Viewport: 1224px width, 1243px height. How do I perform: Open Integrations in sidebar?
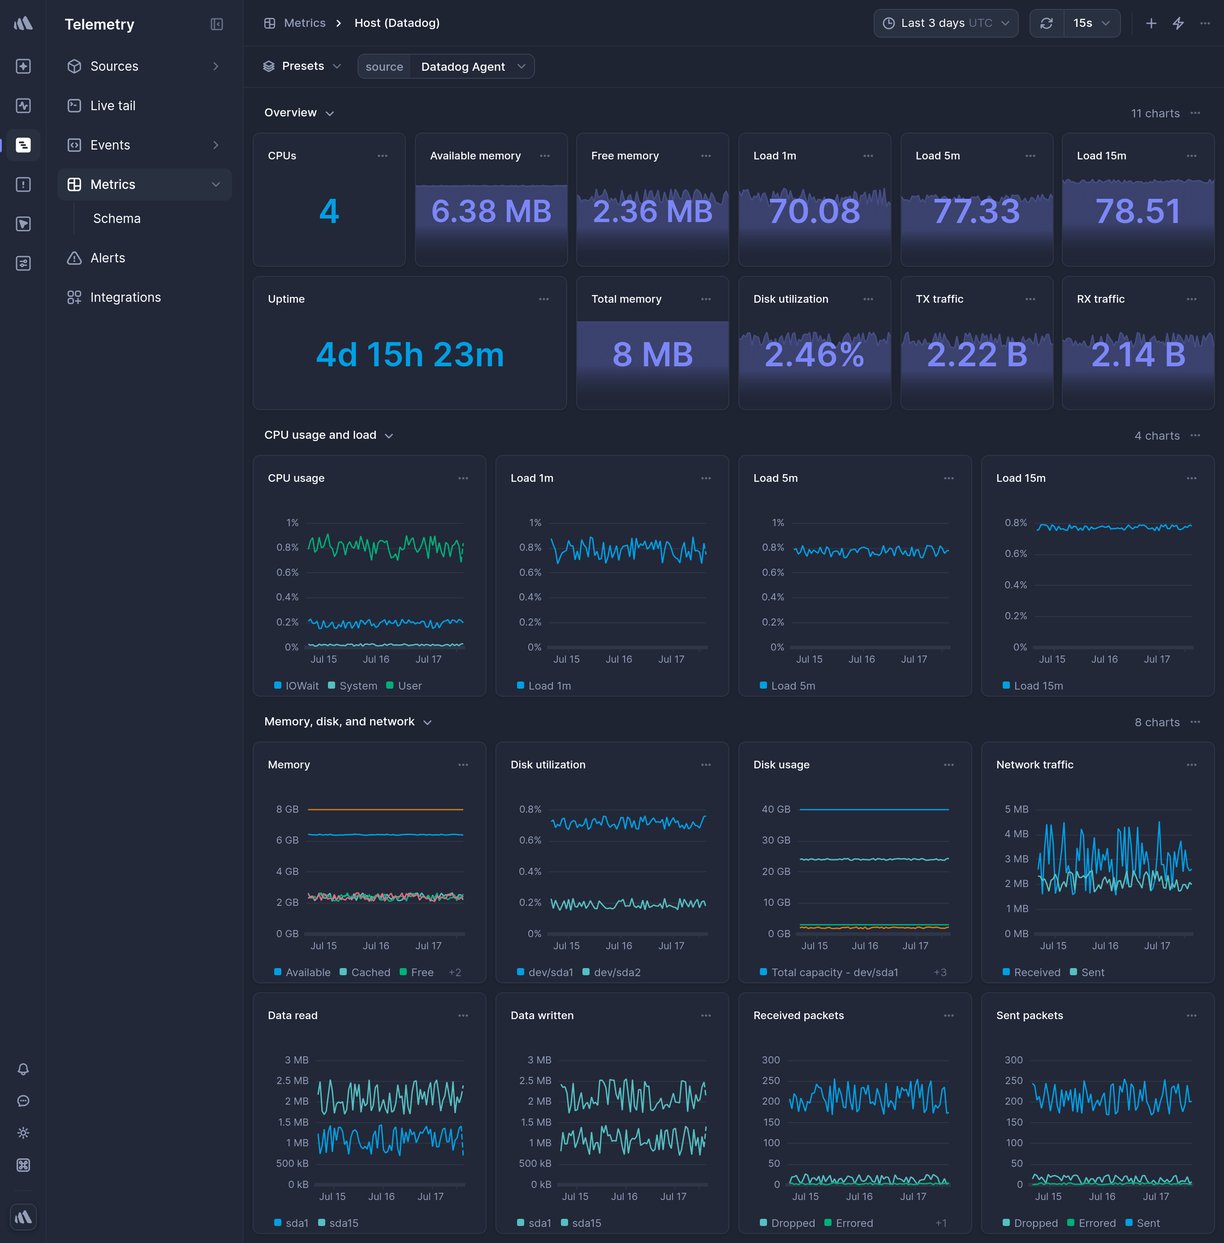[x=144, y=297]
